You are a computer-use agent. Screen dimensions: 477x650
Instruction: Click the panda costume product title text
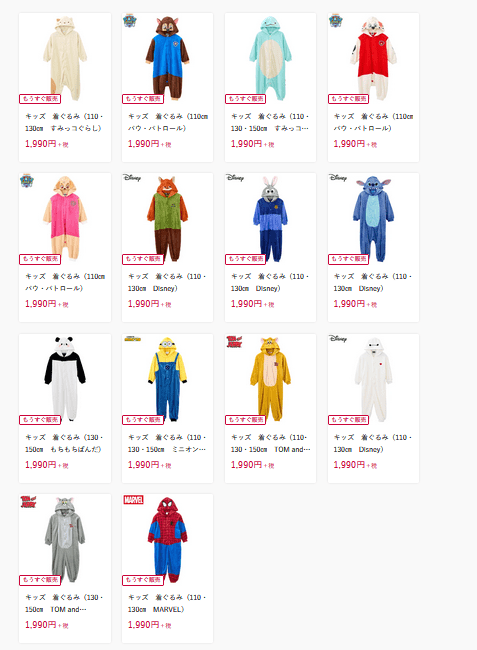(64, 443)
